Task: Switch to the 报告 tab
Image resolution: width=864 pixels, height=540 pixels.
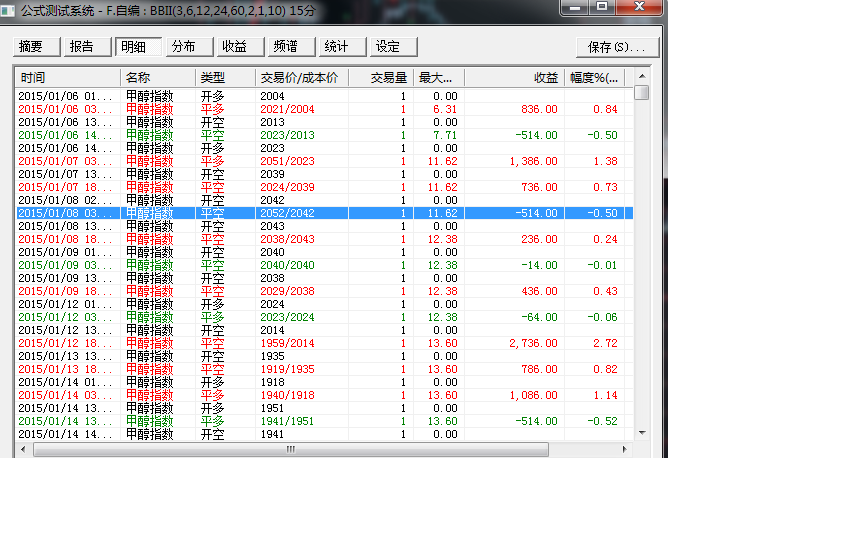Action: pyautogui.click(x=88, y=47)
